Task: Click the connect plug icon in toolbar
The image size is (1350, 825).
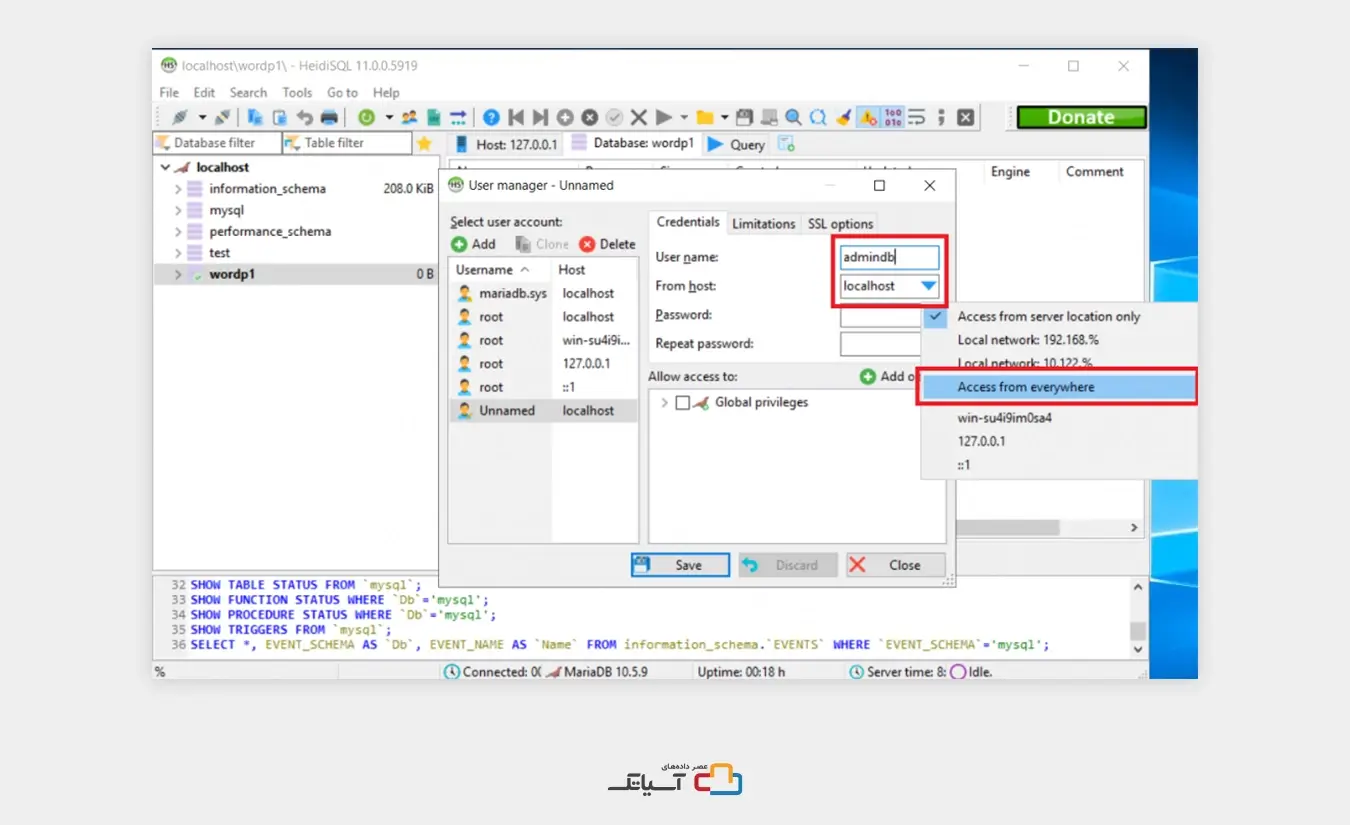Action: [x=180, y=117]
